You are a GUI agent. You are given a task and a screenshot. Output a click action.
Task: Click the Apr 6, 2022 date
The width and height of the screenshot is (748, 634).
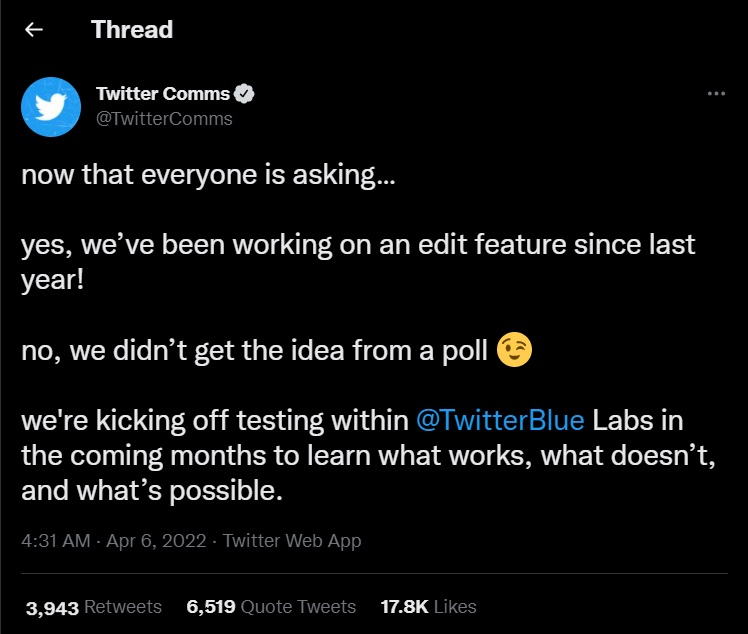tap(156, 540)
